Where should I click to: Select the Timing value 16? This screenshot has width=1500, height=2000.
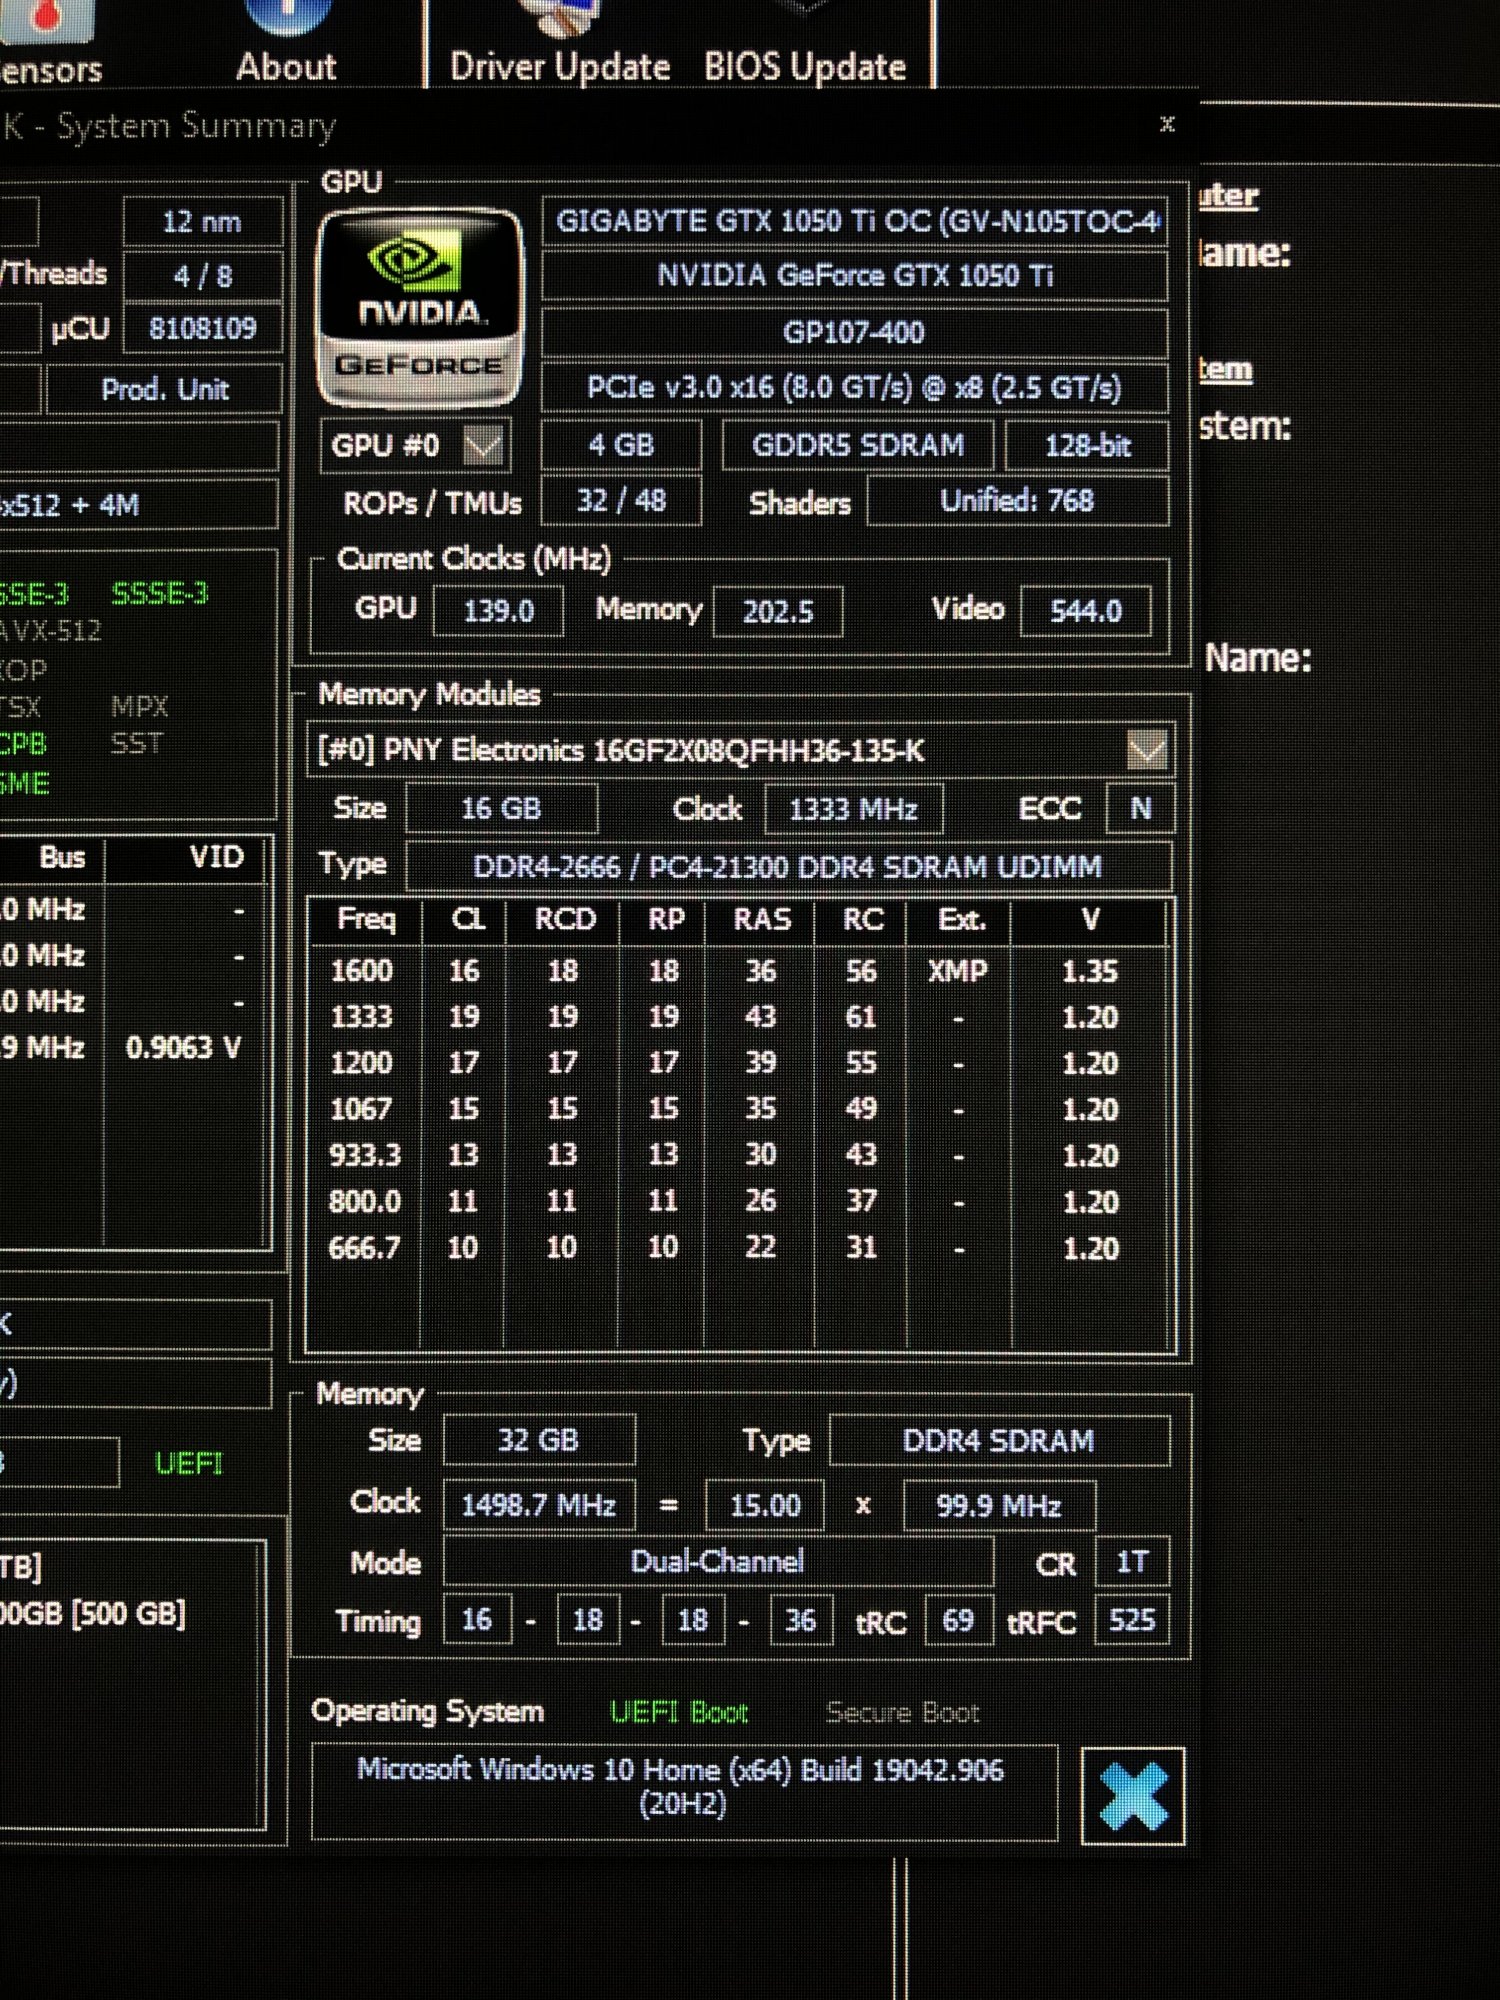477,1620
